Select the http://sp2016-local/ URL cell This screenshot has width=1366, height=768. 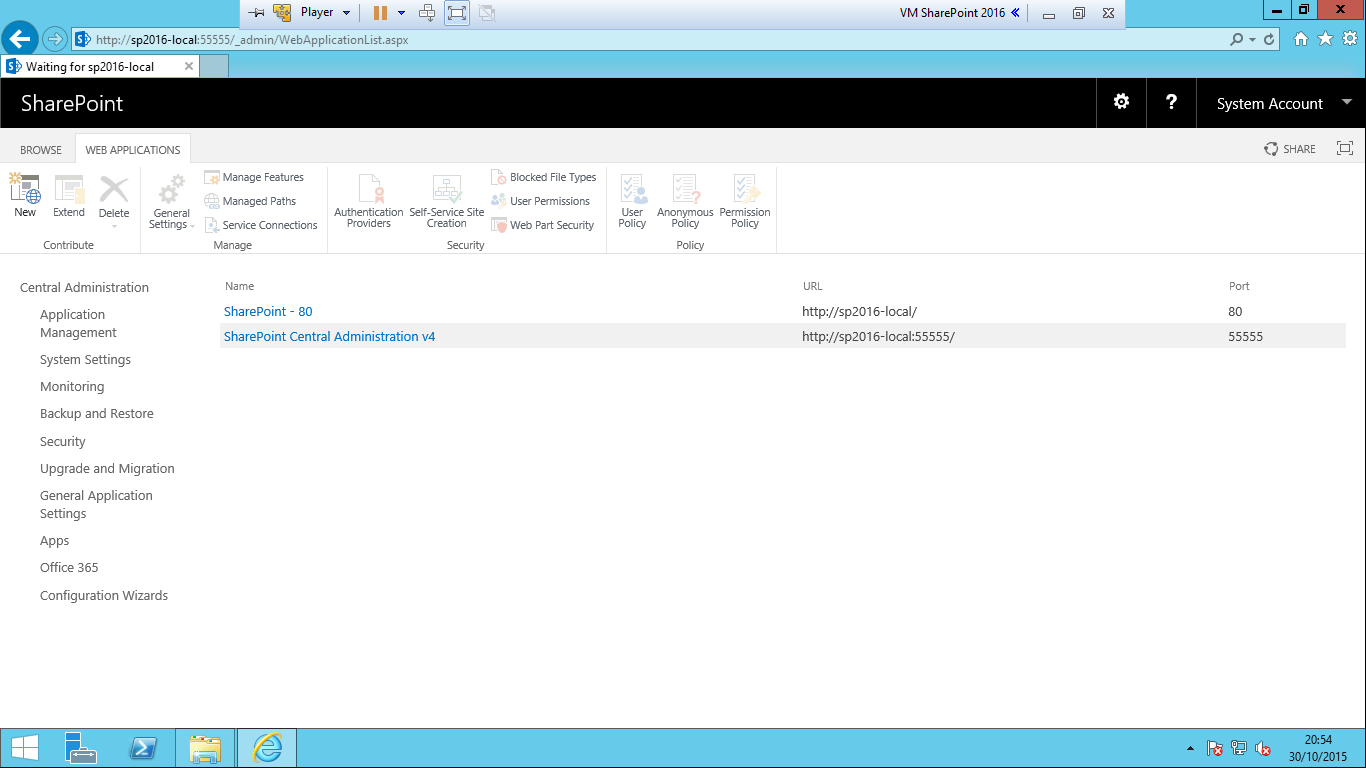[859, 311]
